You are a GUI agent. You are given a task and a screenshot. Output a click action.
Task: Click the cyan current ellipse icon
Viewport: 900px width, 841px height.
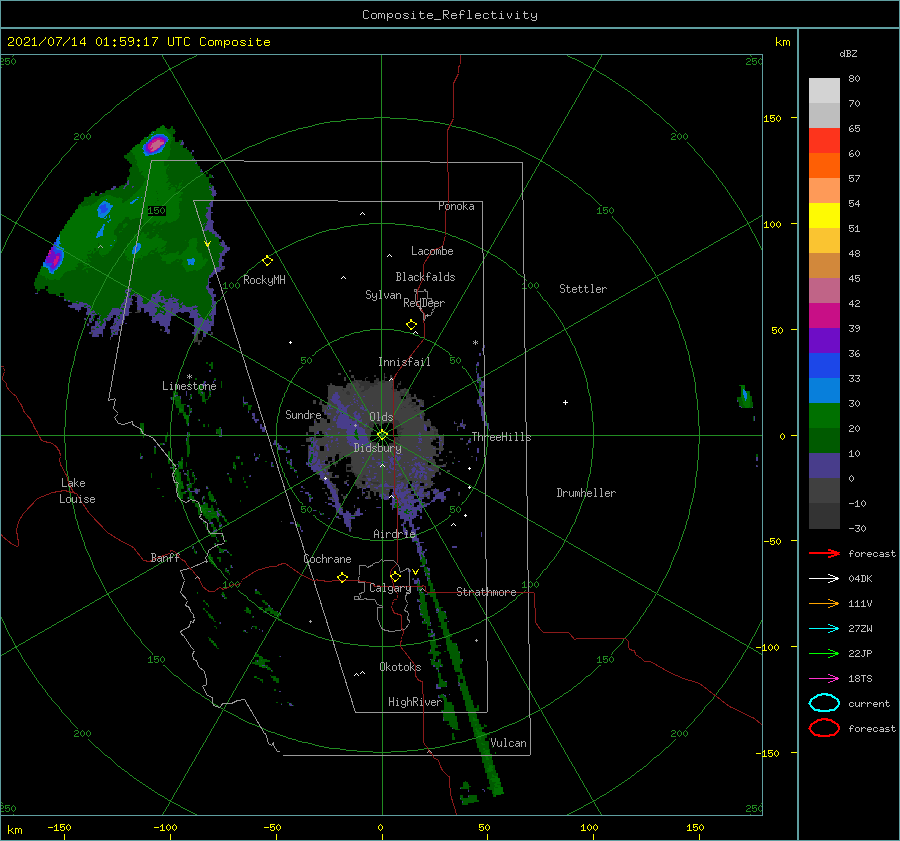pos(824,703)
